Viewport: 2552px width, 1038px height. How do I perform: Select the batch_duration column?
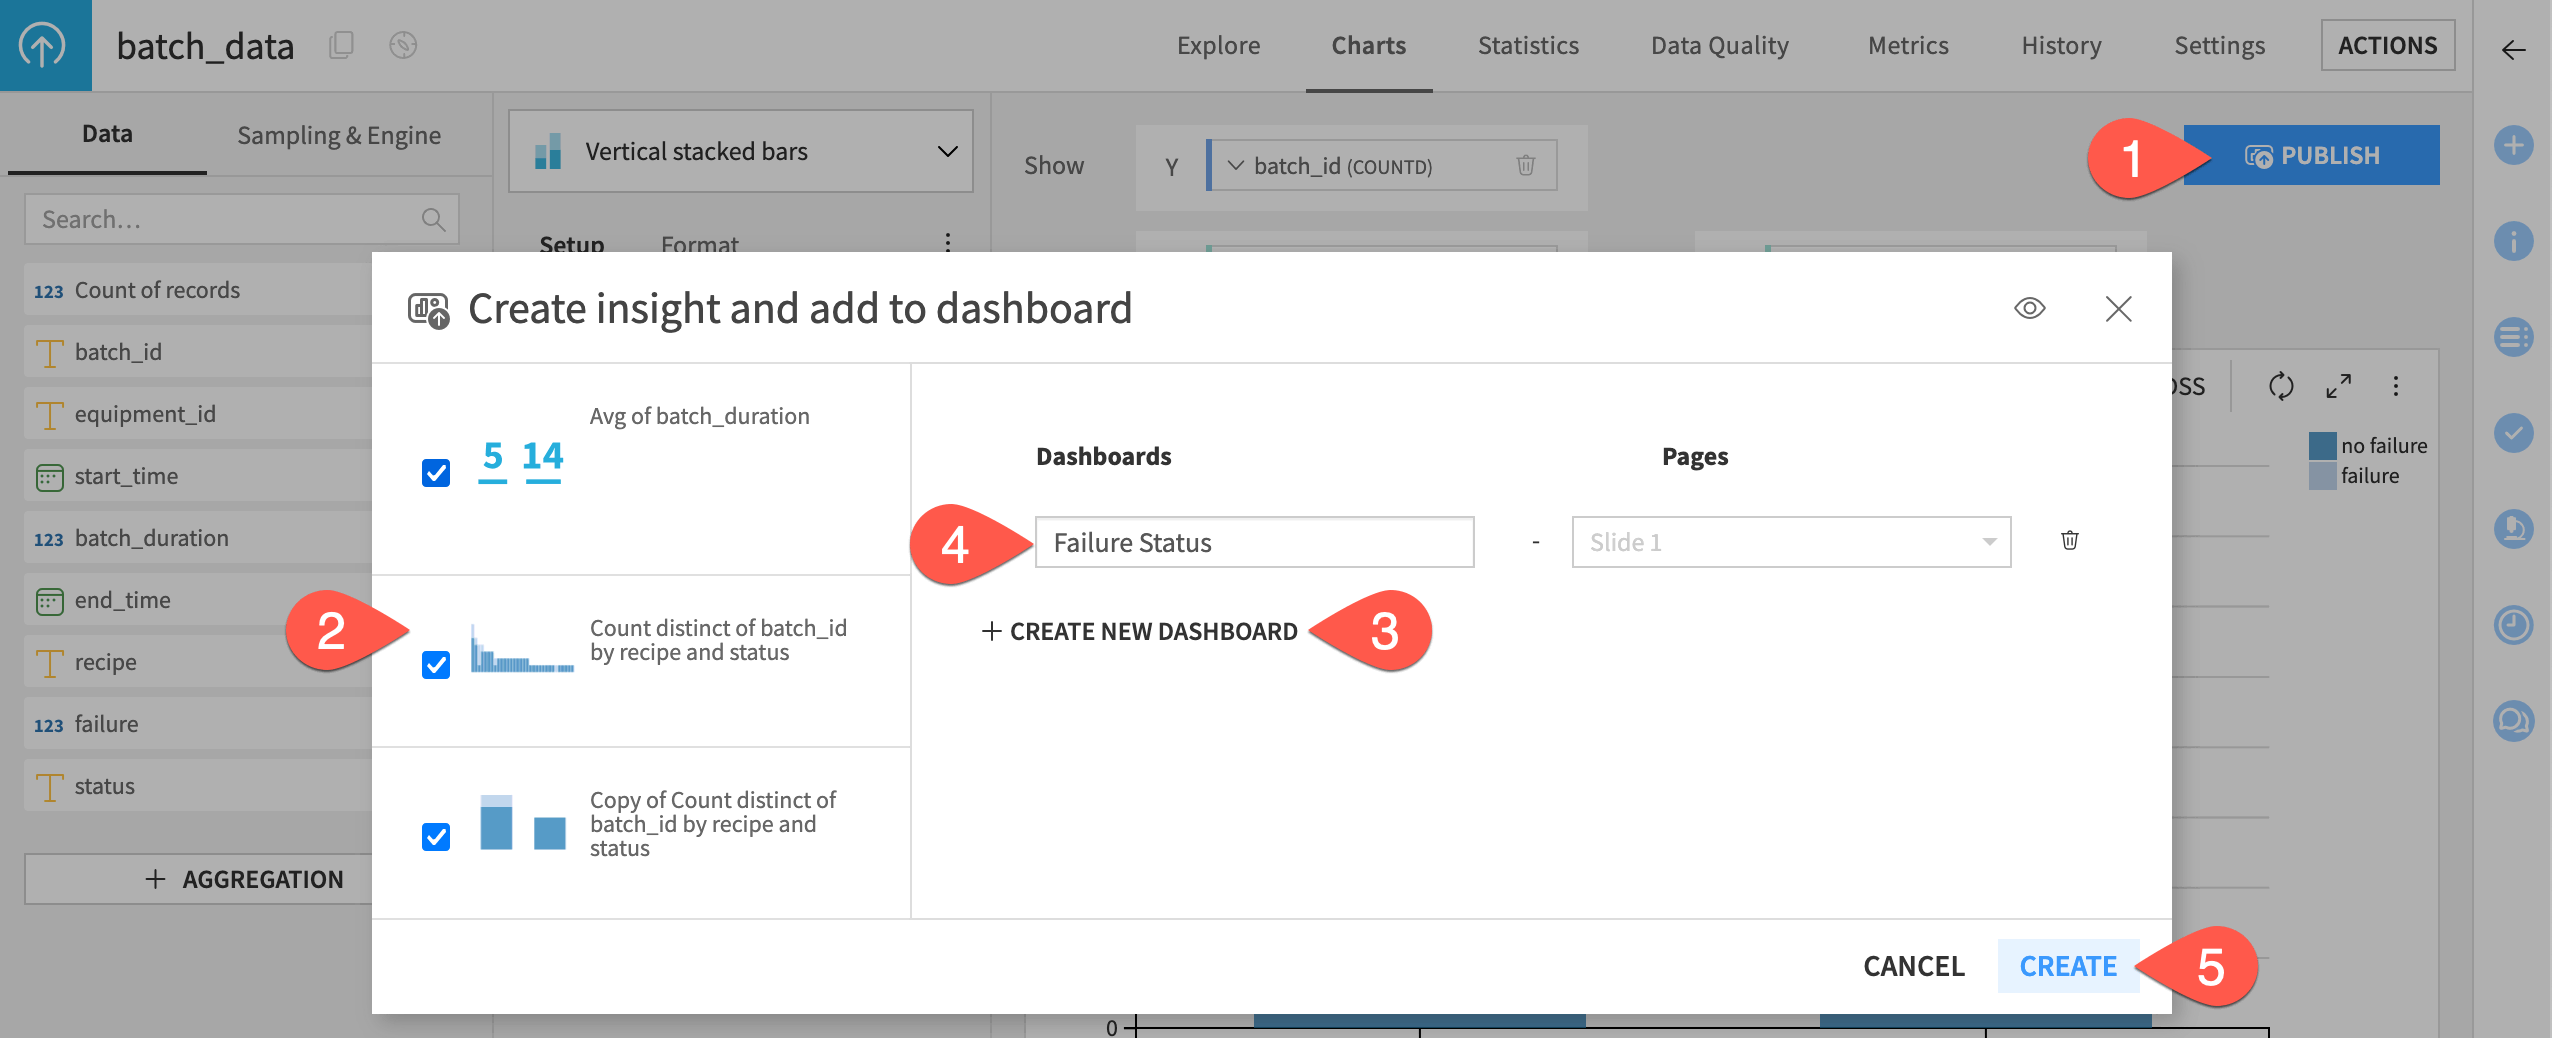click(x=198, y=538)
